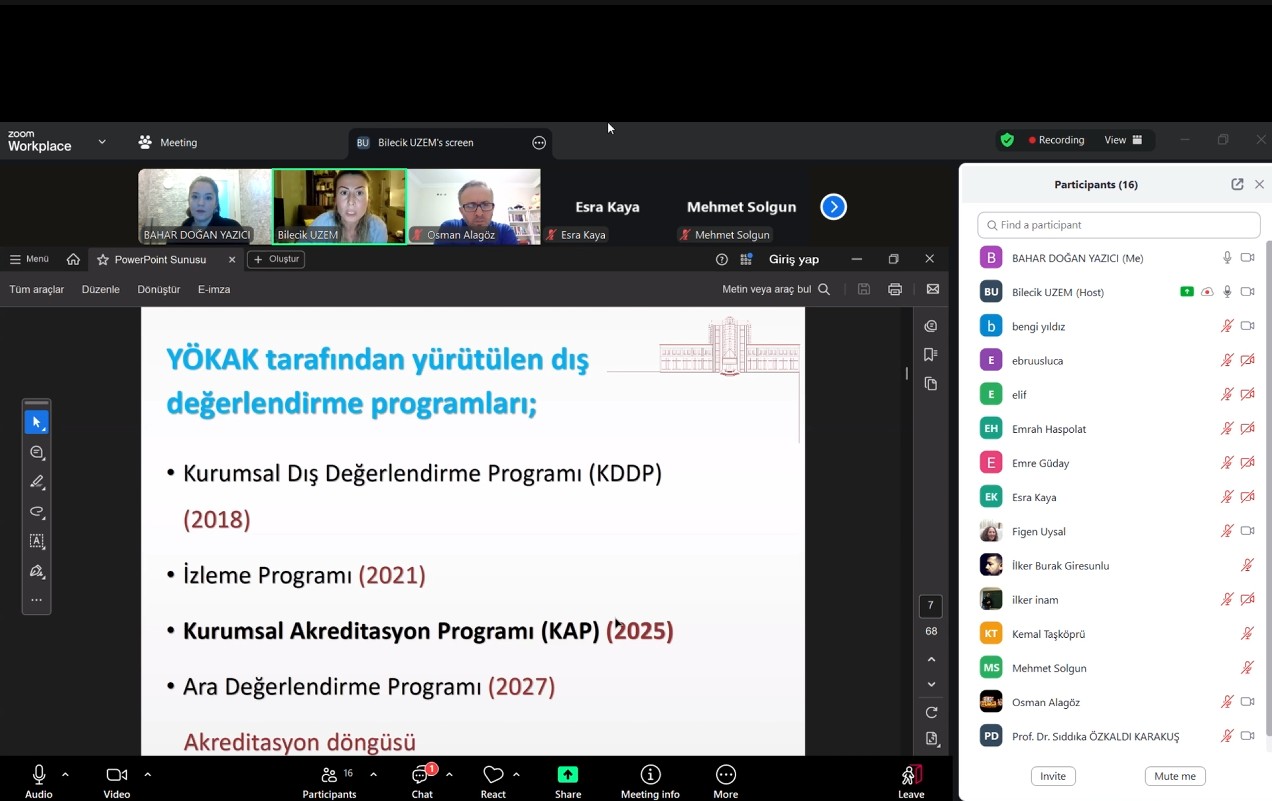Open the Düzenle menu
This screenshot has height=801, width=1272.
(x=100, y=289)
